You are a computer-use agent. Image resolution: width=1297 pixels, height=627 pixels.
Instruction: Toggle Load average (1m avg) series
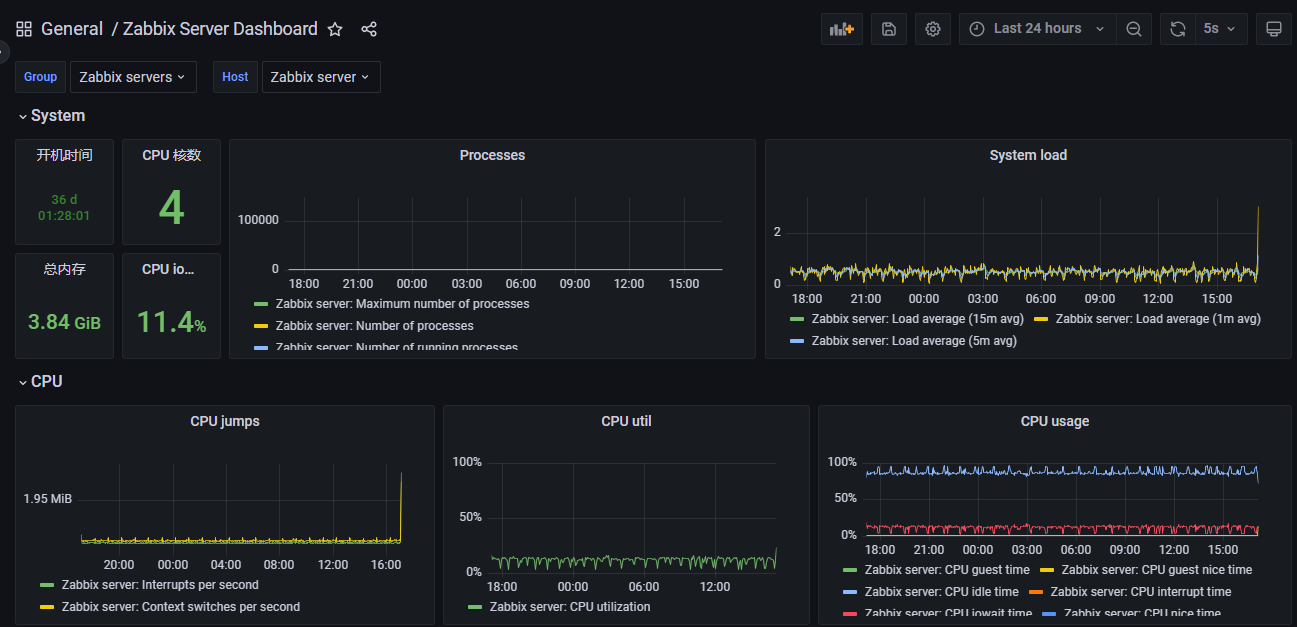(x=1158, y=319)
